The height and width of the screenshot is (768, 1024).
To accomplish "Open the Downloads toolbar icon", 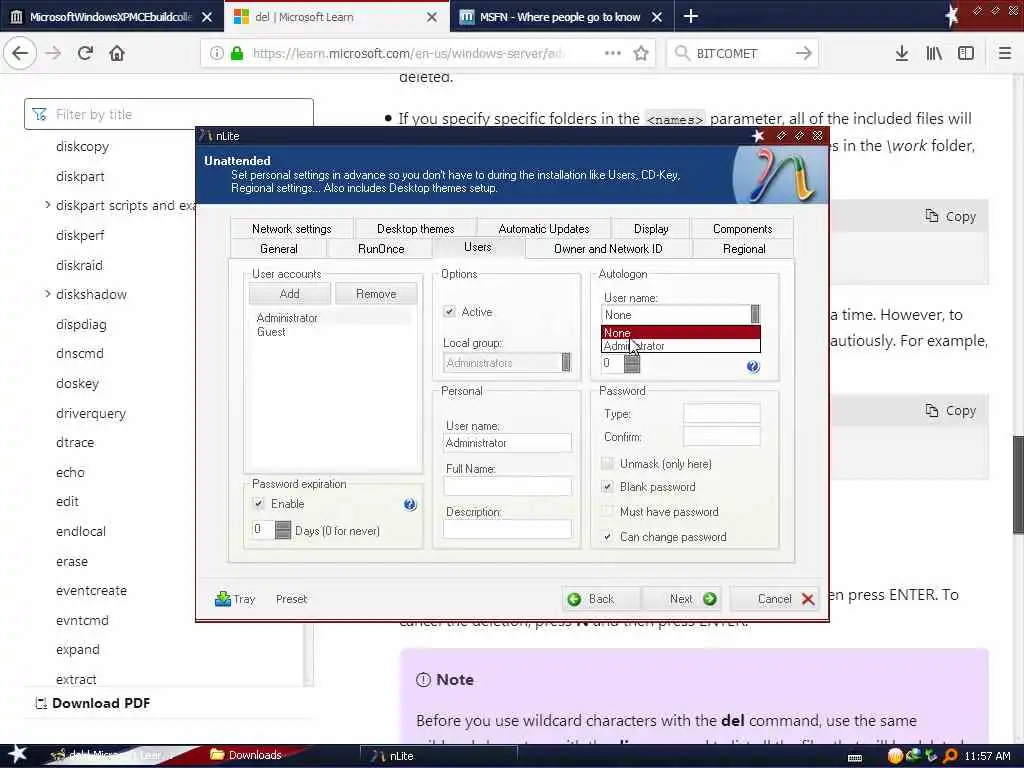I will click(901, 53).
